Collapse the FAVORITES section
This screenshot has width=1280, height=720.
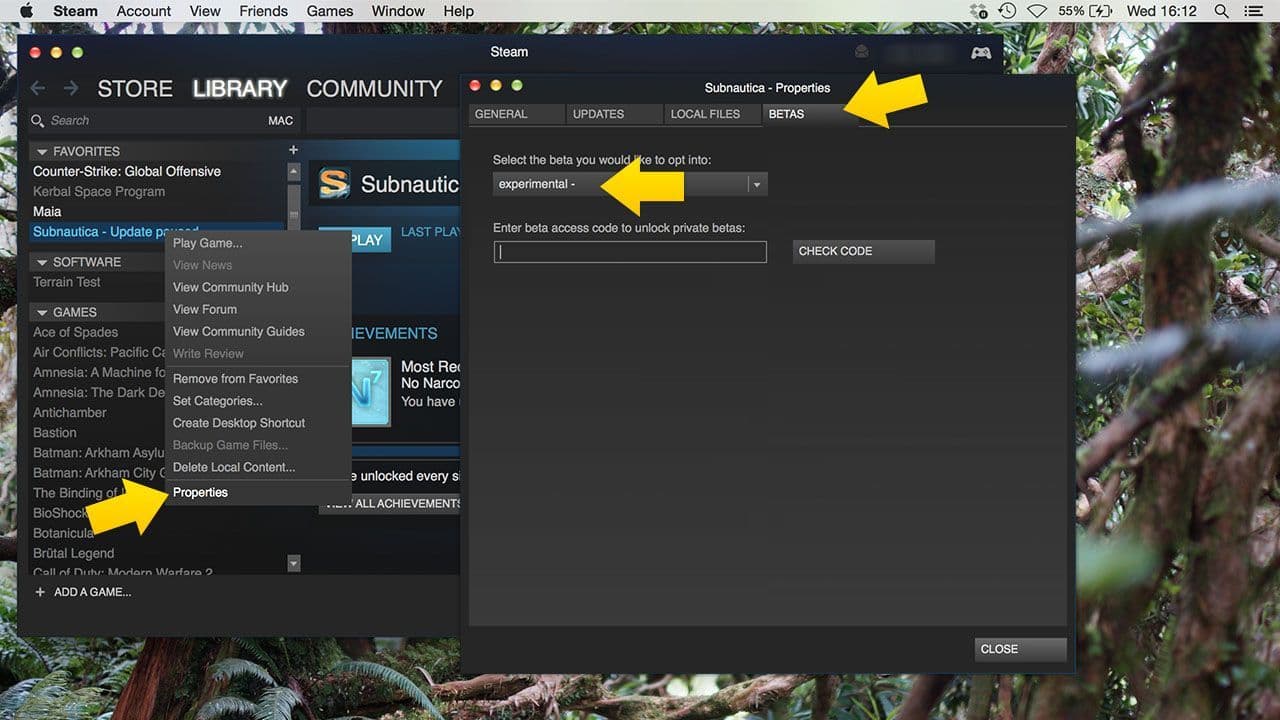coord(42,151)
